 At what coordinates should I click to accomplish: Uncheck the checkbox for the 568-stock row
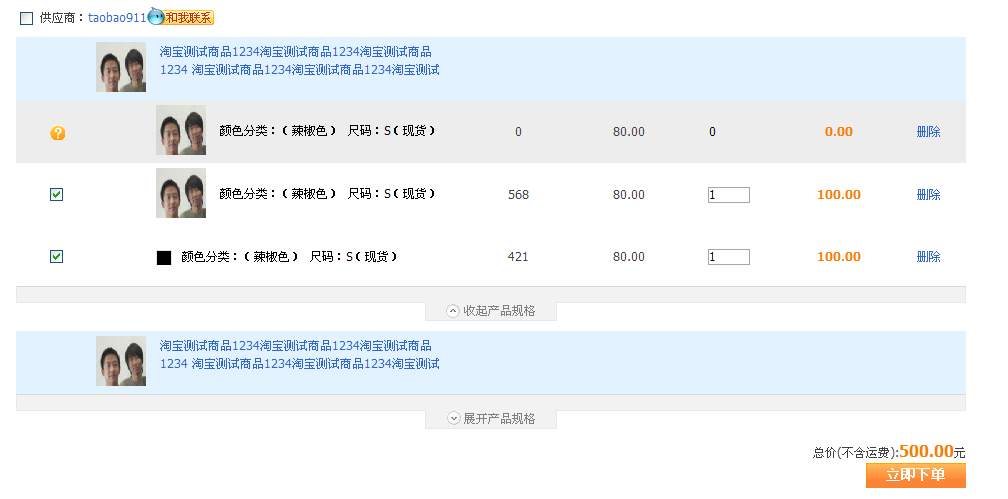click(57, 195)
